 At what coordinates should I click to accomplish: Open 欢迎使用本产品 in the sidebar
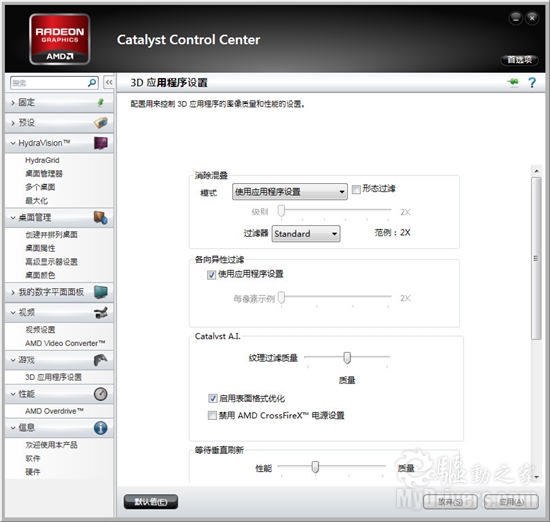pyautogui.click(x=51, y=445)
